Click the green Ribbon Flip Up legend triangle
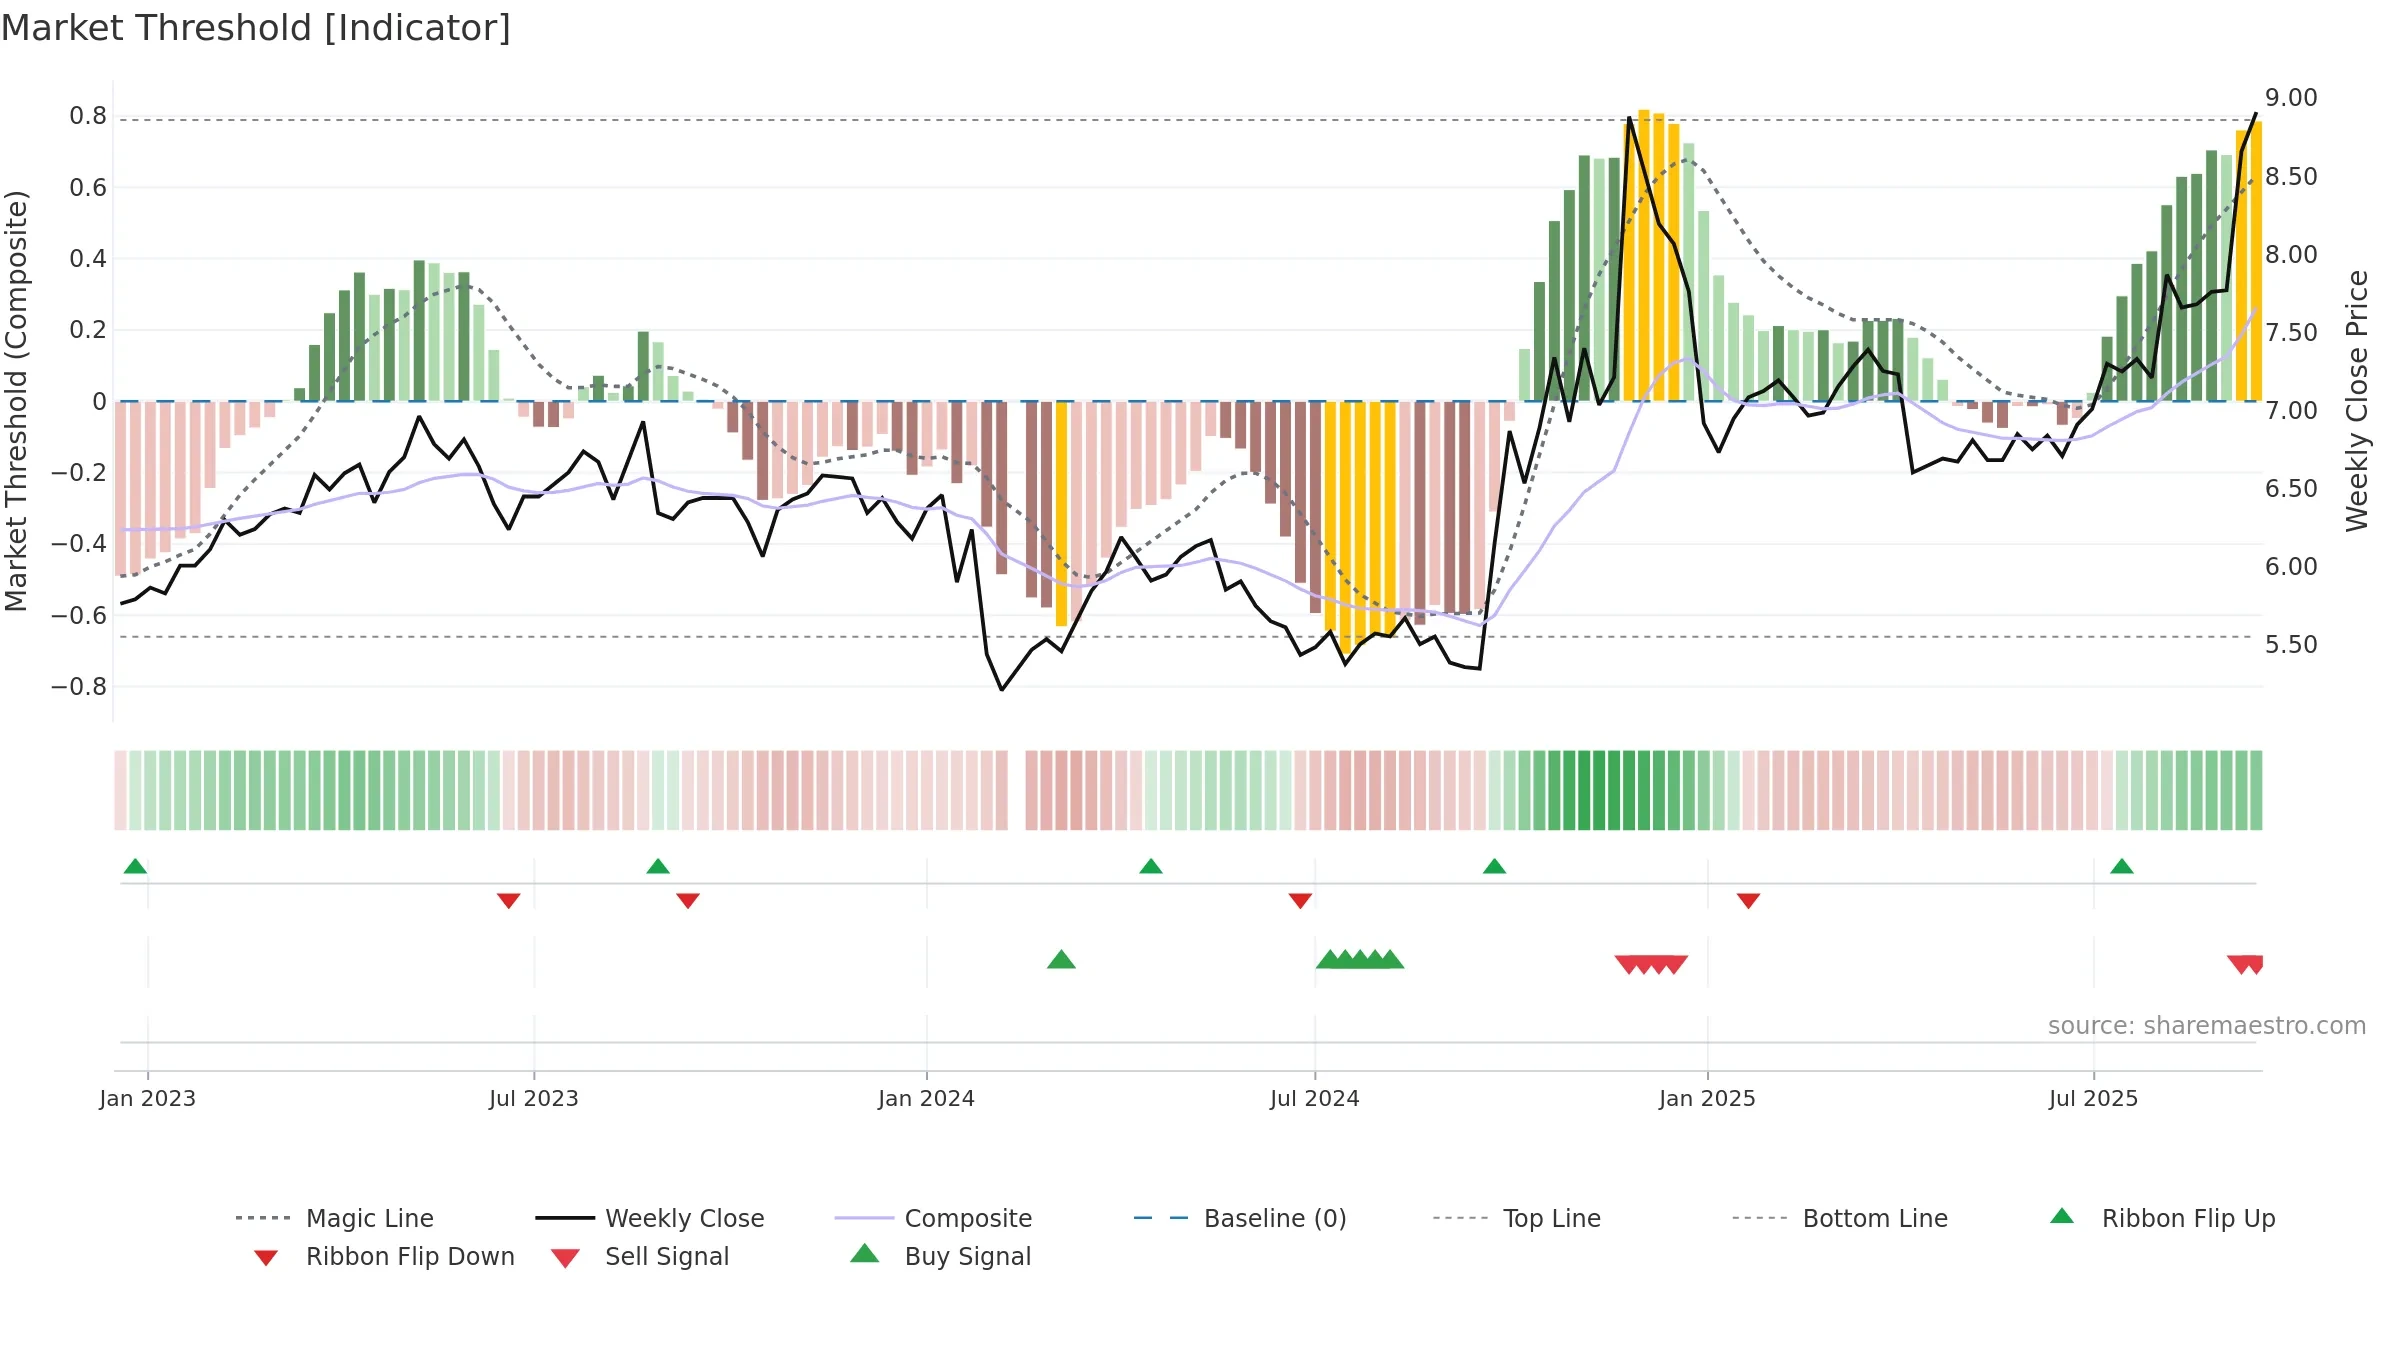This screenshot has height=1350, width=2400. (x=2062, y=1216)
